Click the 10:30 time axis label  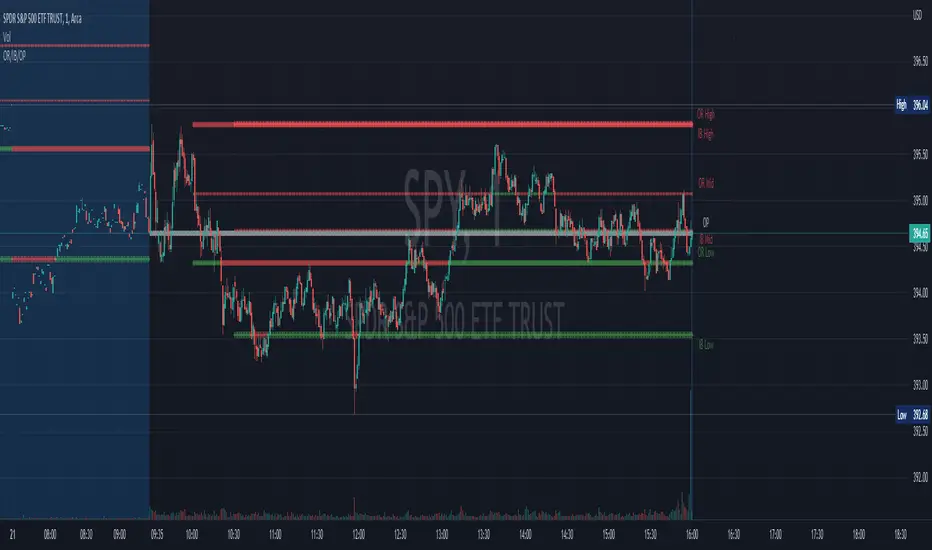[x=234, y=535]
